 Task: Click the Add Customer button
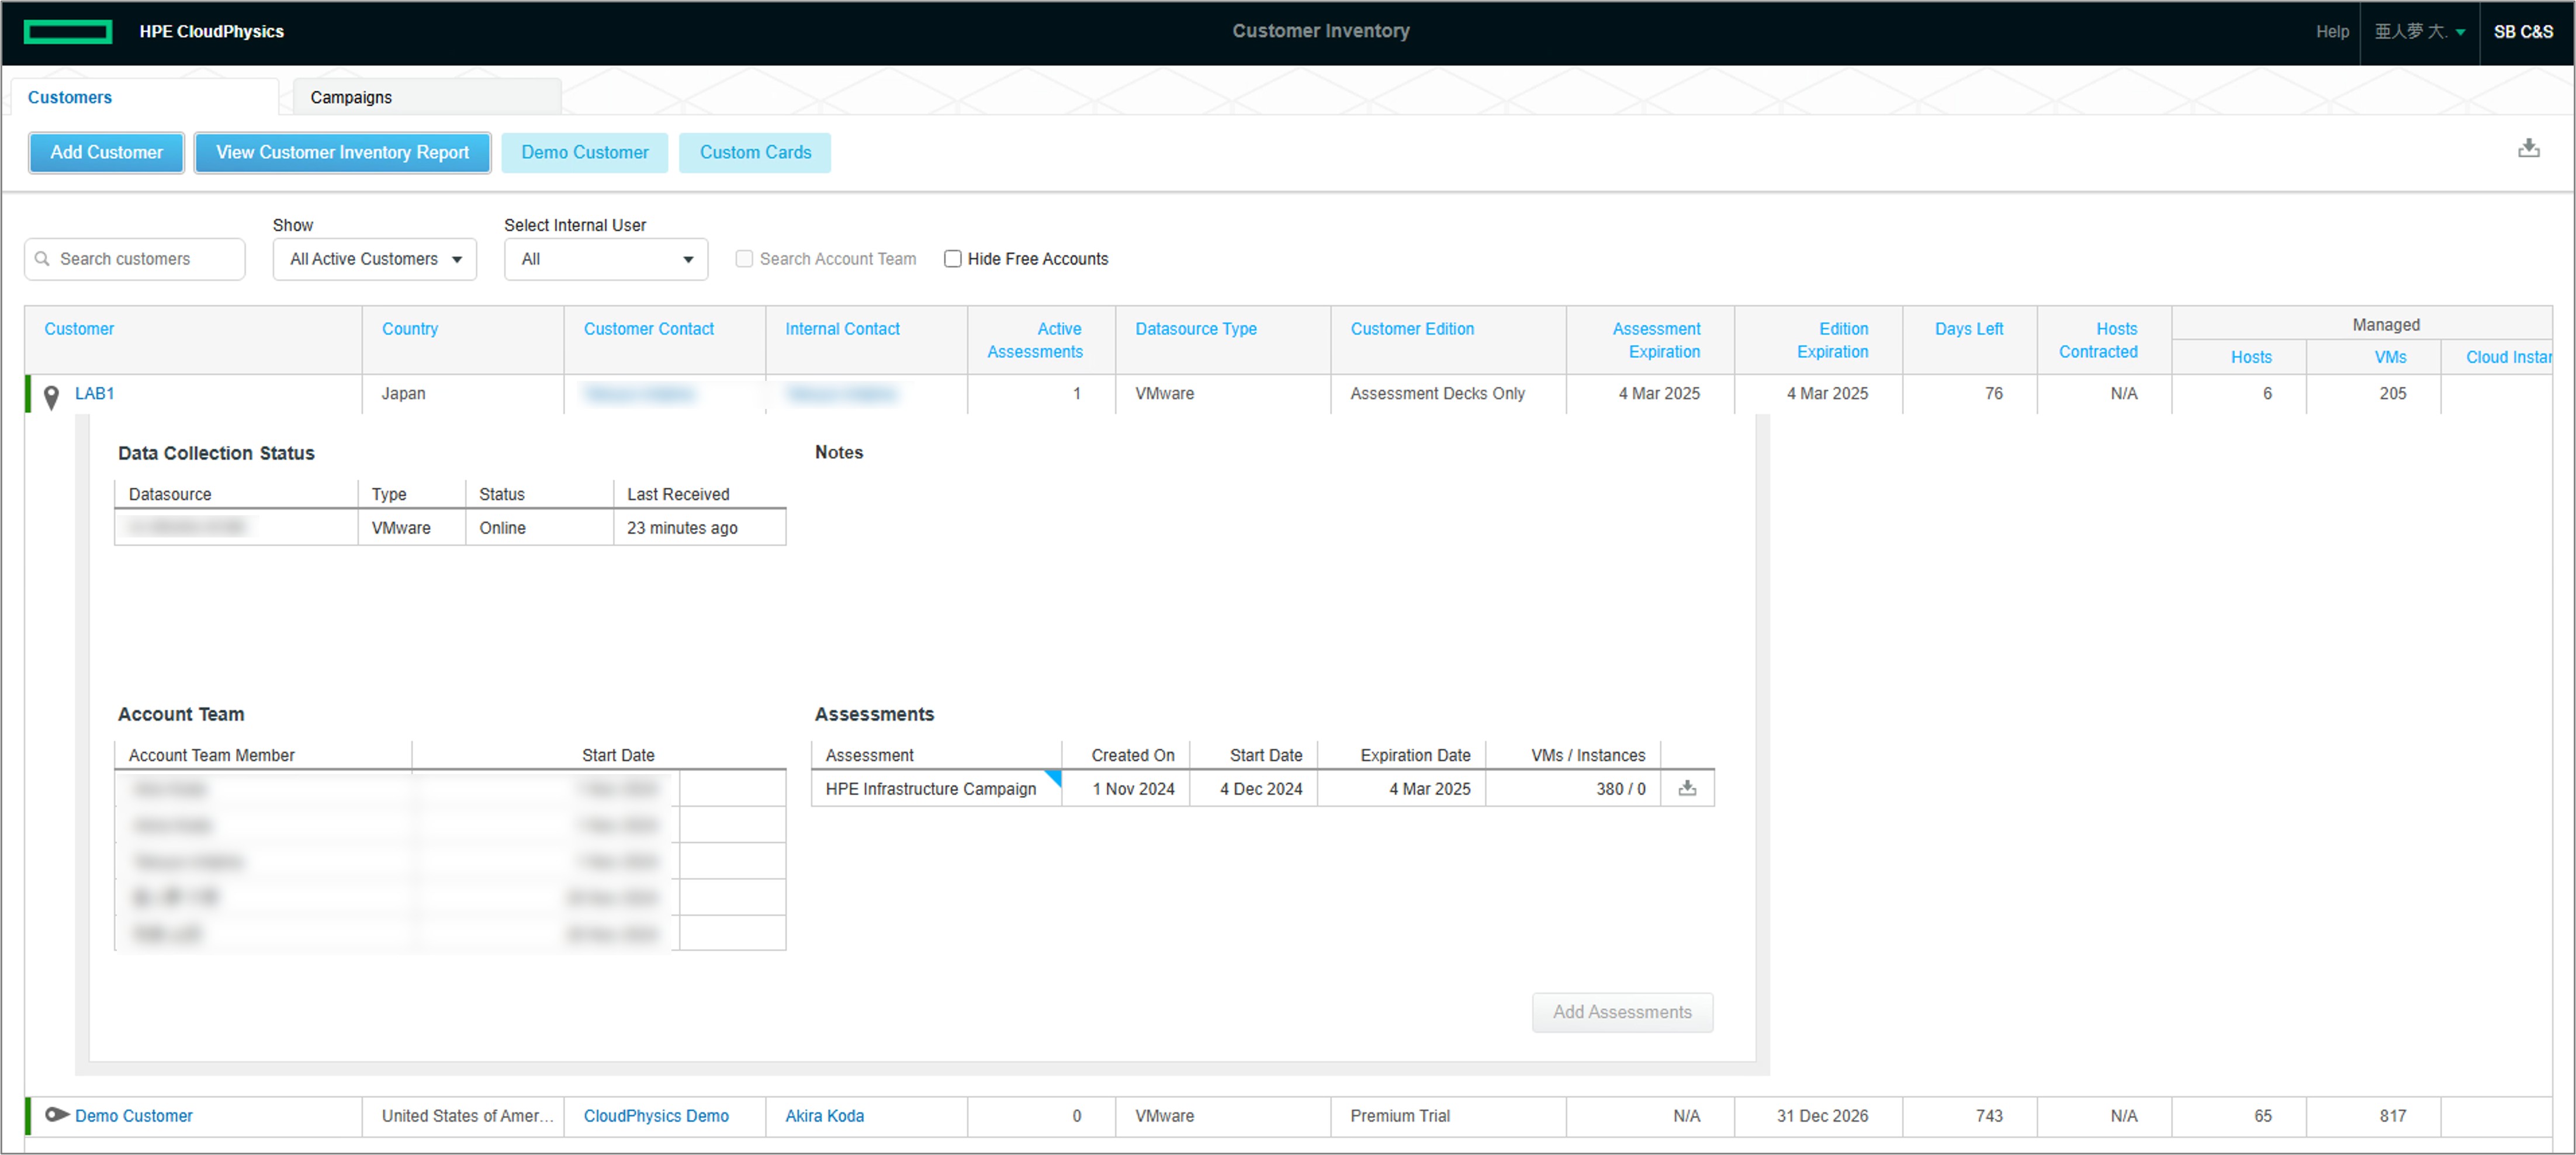point(107,152)
